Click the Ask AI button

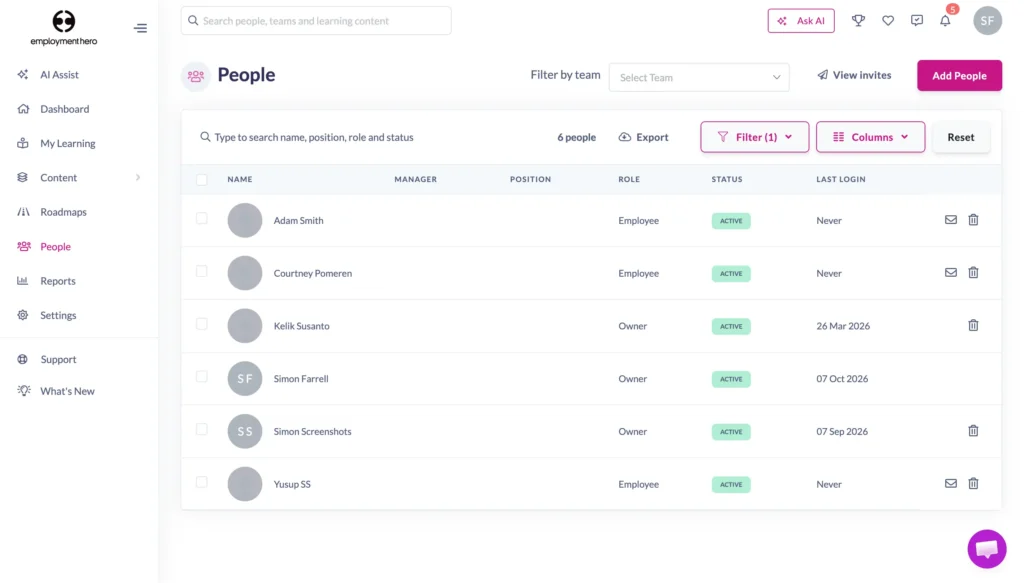click(x=801, y=21)
